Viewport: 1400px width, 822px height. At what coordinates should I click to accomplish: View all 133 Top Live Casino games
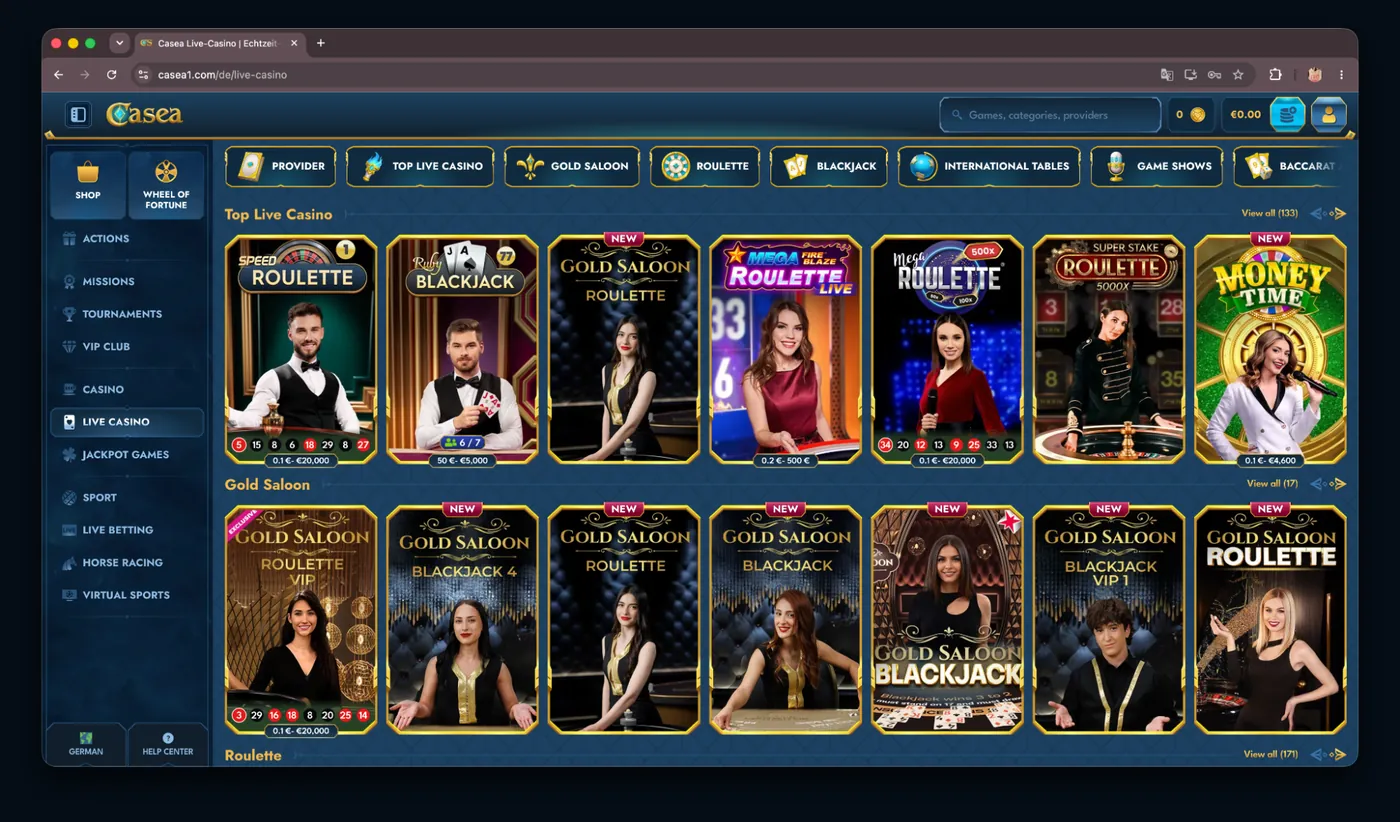1269,213
